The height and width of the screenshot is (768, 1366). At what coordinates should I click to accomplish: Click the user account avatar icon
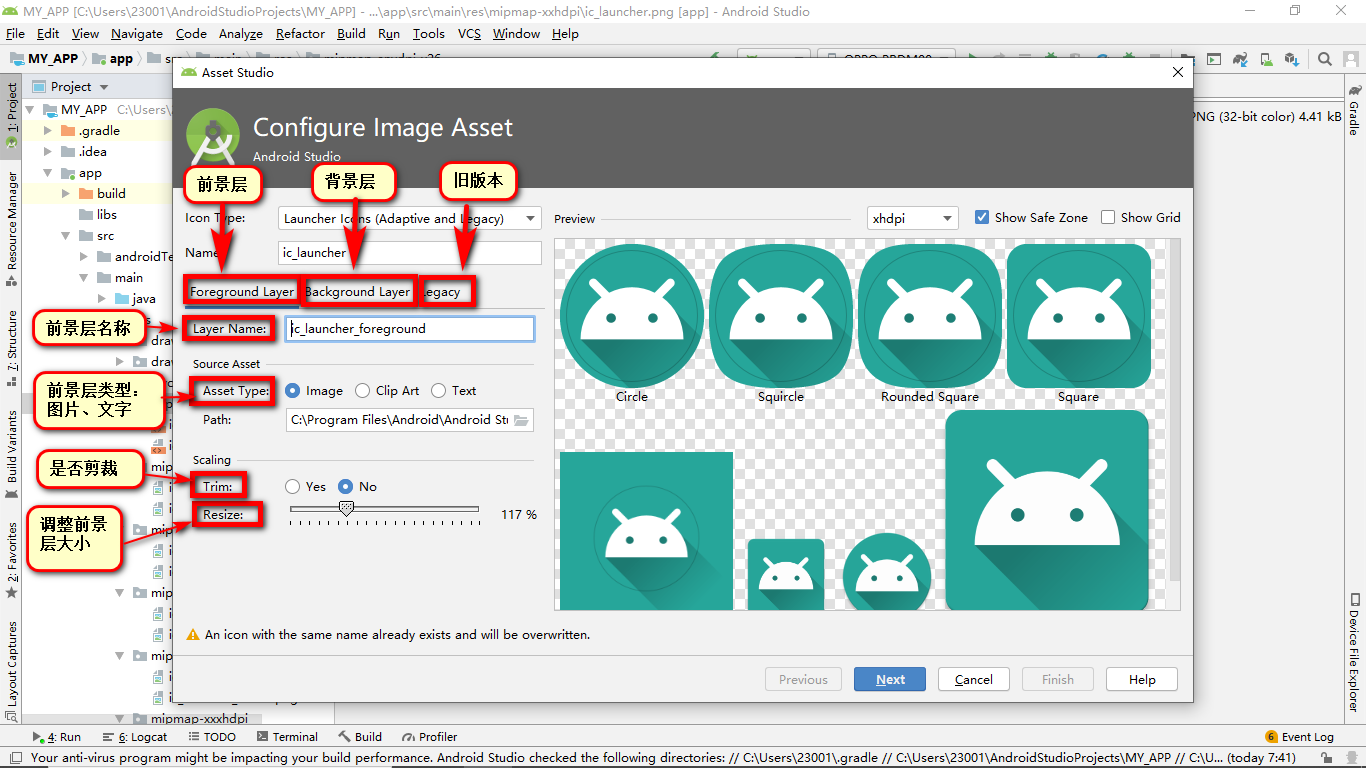coord(1350,59)
